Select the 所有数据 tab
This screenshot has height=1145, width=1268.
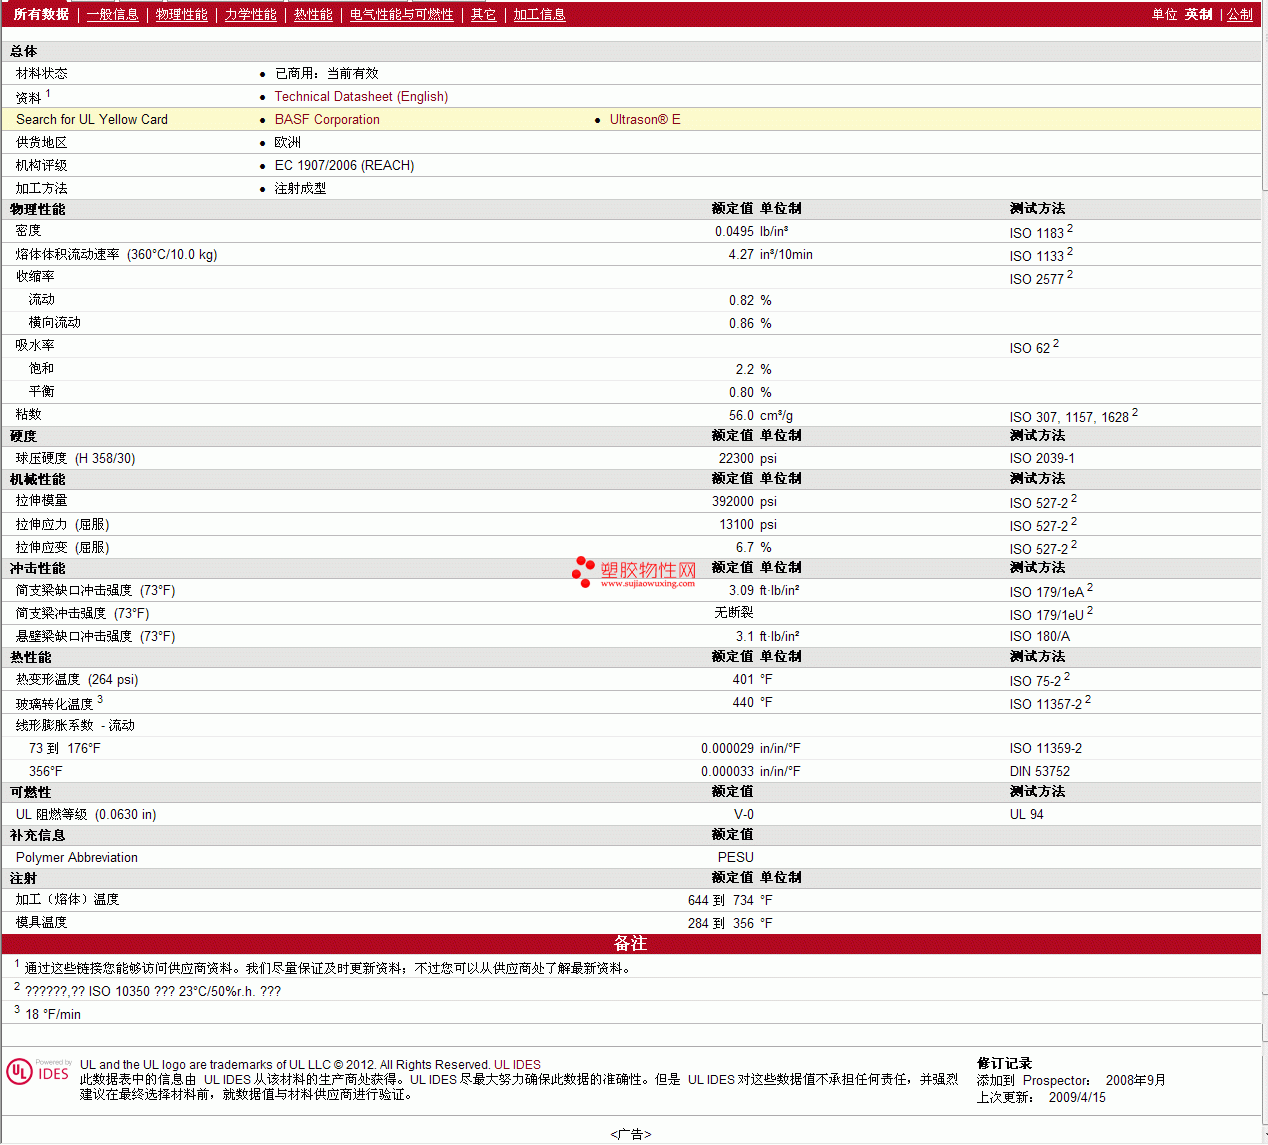point(42,14)
